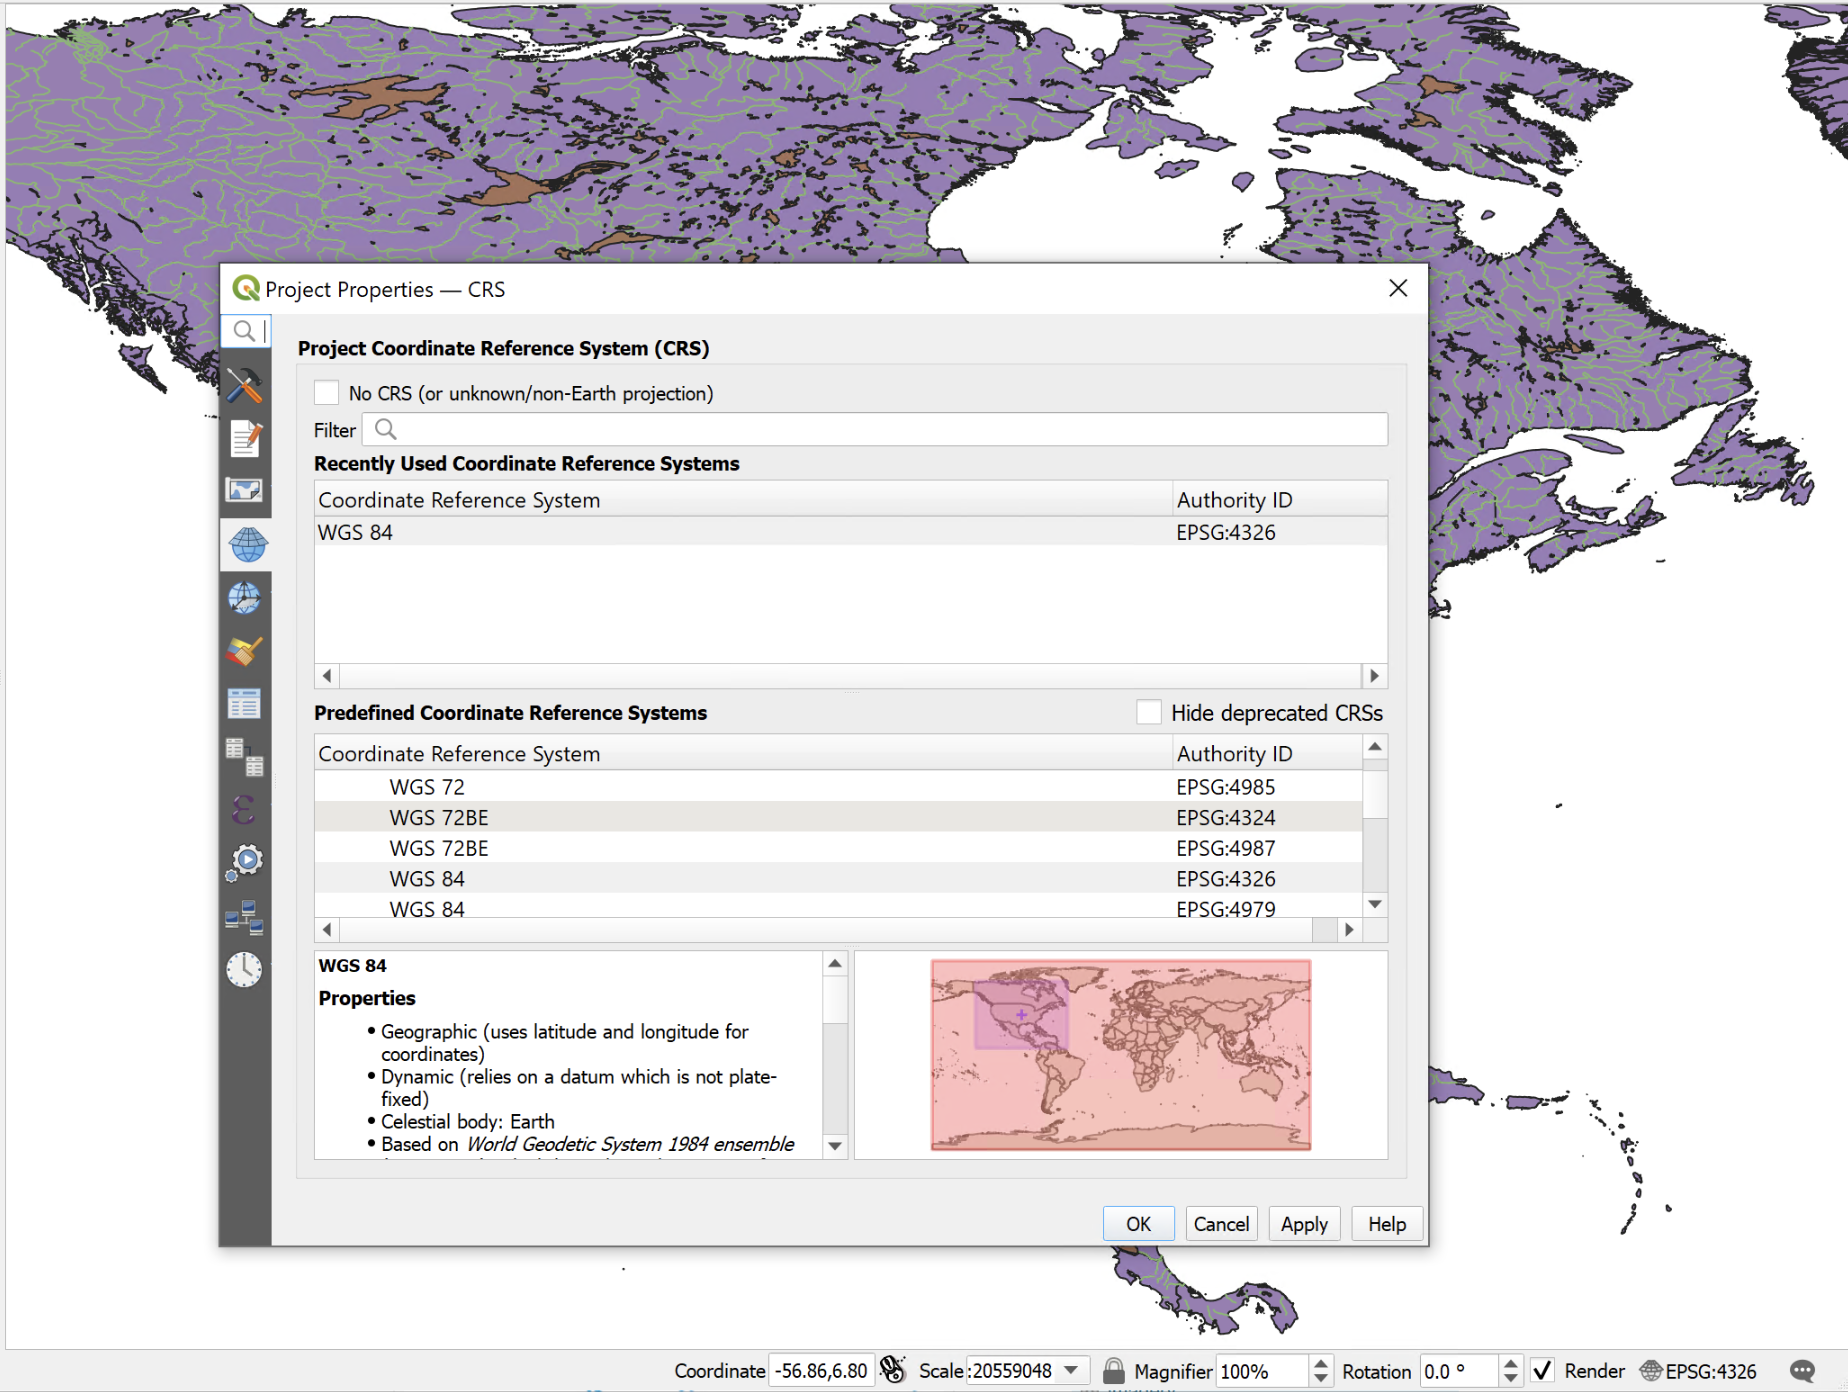1848x1392 pixels.
Task: Click the search box in the Project Properties sidebar
Action: (x=245, y=331)
